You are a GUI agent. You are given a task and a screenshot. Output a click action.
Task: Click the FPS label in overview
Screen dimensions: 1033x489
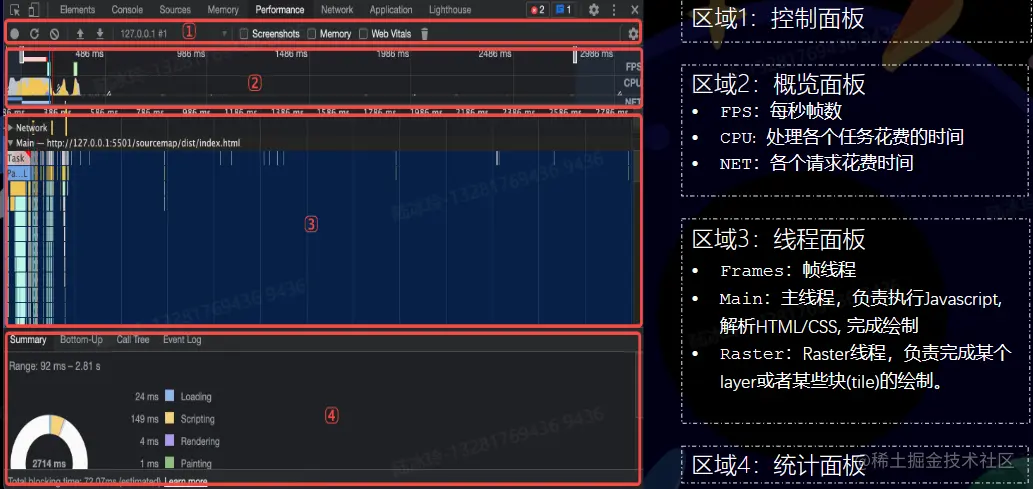tap(632, 67)
